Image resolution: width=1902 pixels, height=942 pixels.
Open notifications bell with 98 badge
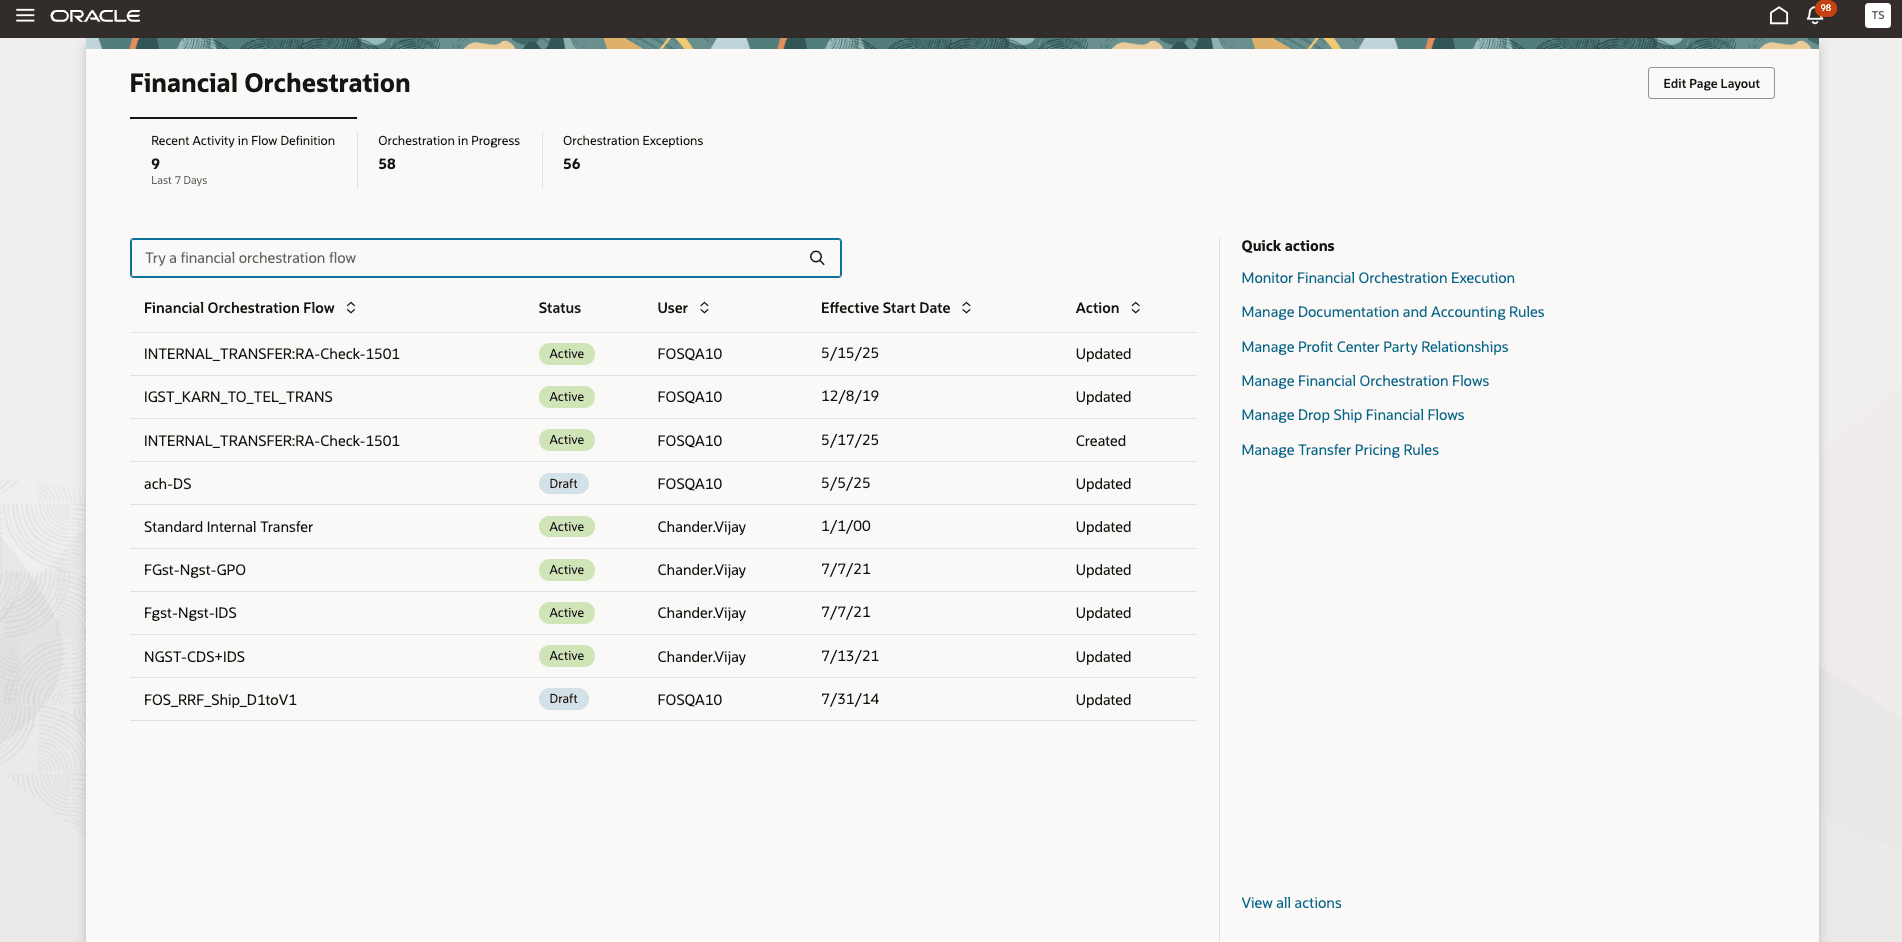(1816, 15)
